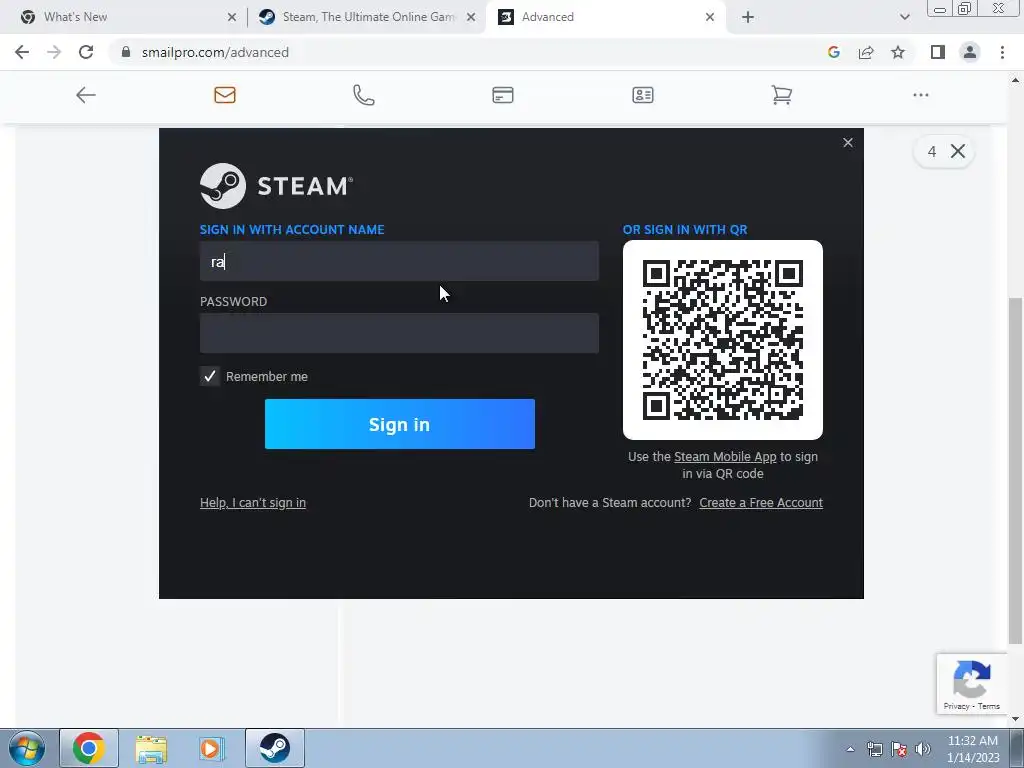Open the reCAPTCHA Privacy link
Viewport: 1024px width, 768px height.
tap(956, 706)
